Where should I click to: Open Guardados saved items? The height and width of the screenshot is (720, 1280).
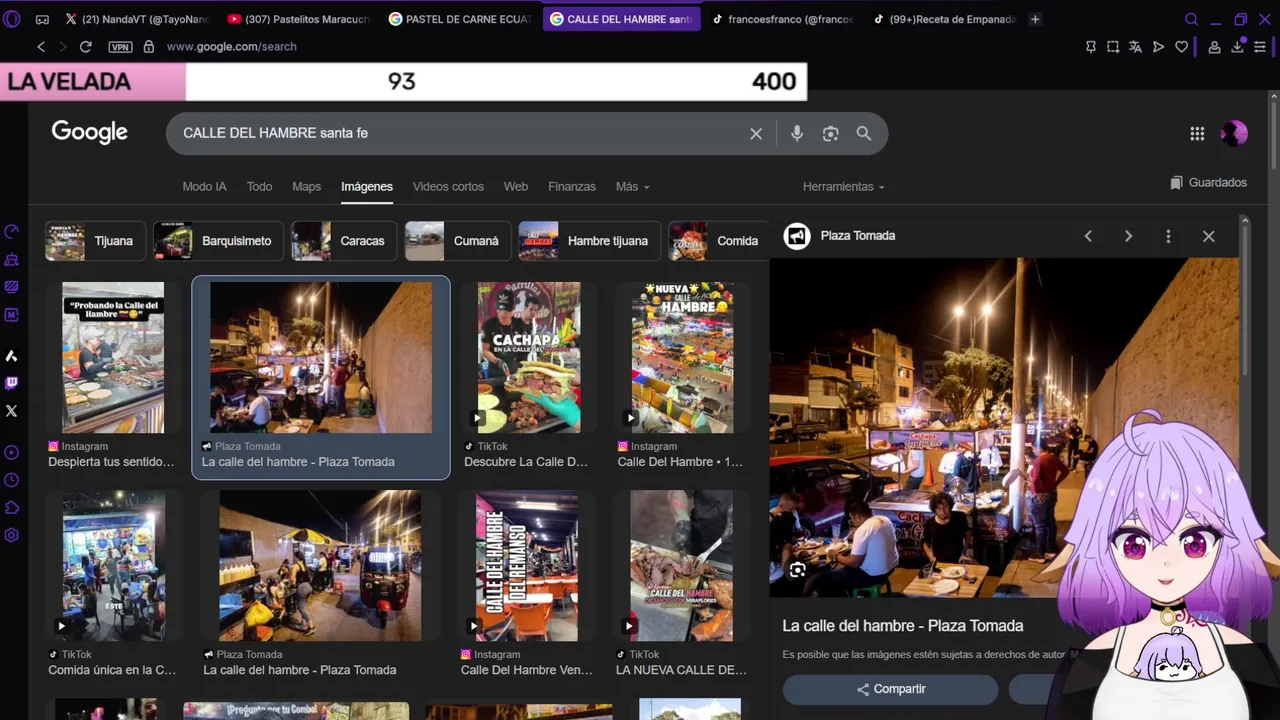(1208, 183)
